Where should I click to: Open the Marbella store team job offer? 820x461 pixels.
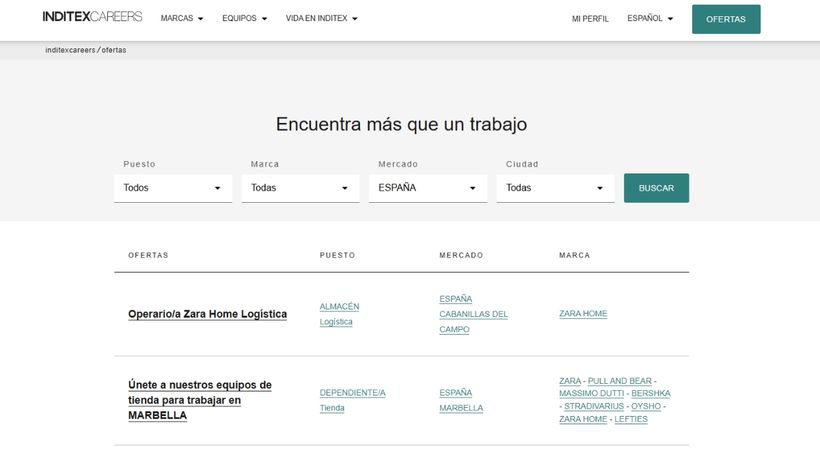(199, 400)
